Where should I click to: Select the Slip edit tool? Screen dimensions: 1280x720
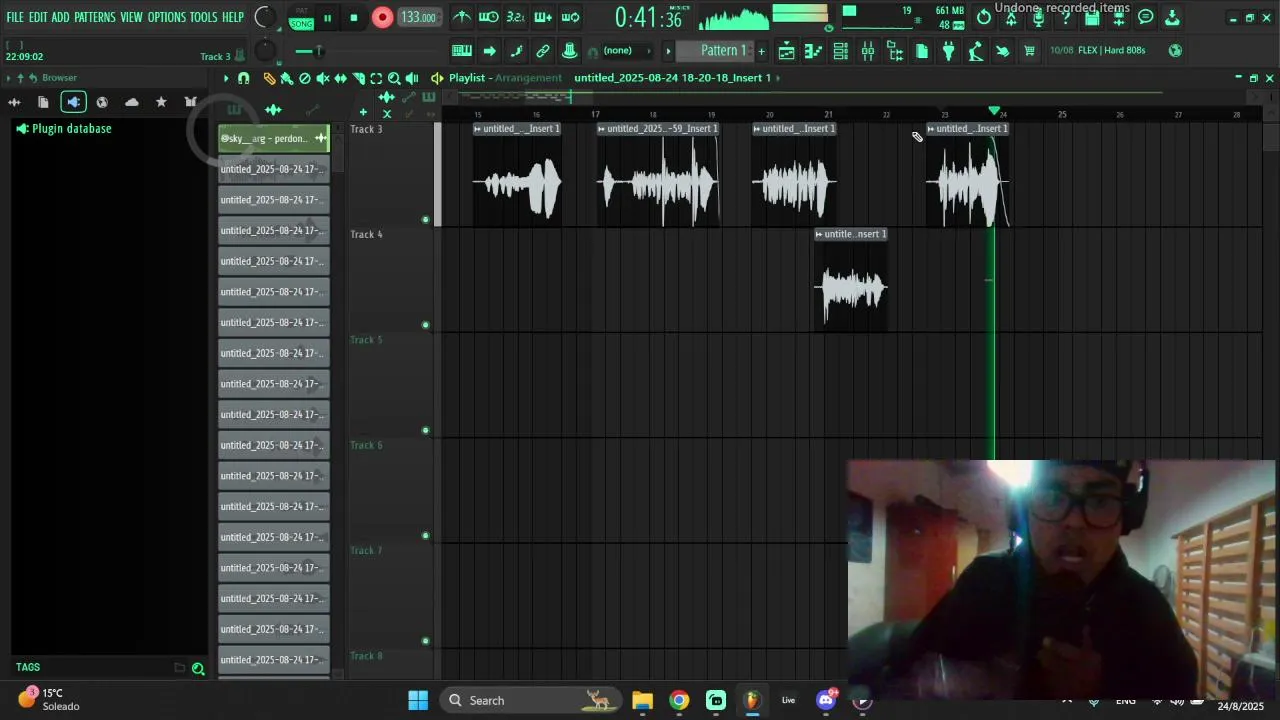point(341,78)
